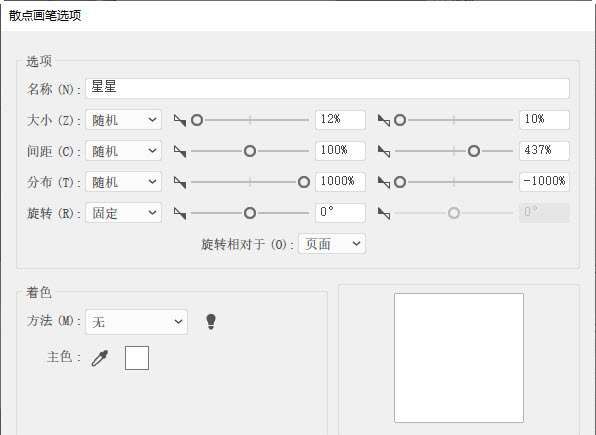Open the 大小 随机 dropdown
This screenshot has height=435, width=596.
[x=124, y=120]
